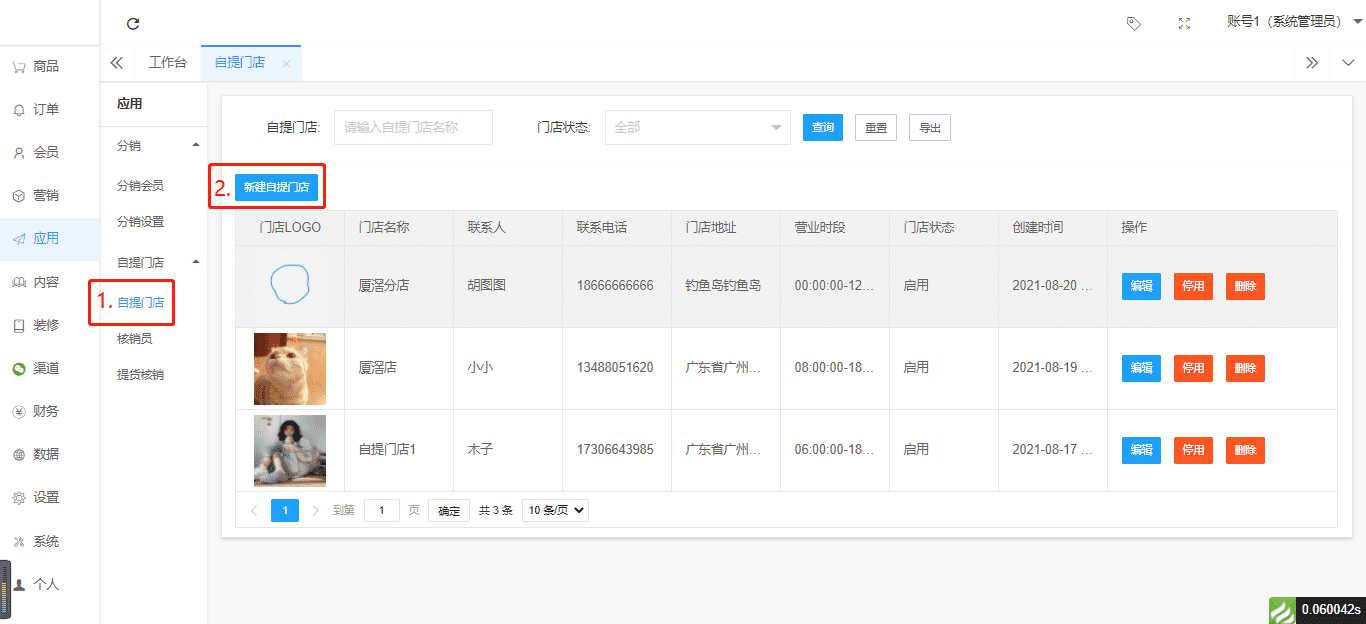Close the 自提门店 tab
The width and height of the screenshot is (1366, 624).
click(x=286, y=63)
